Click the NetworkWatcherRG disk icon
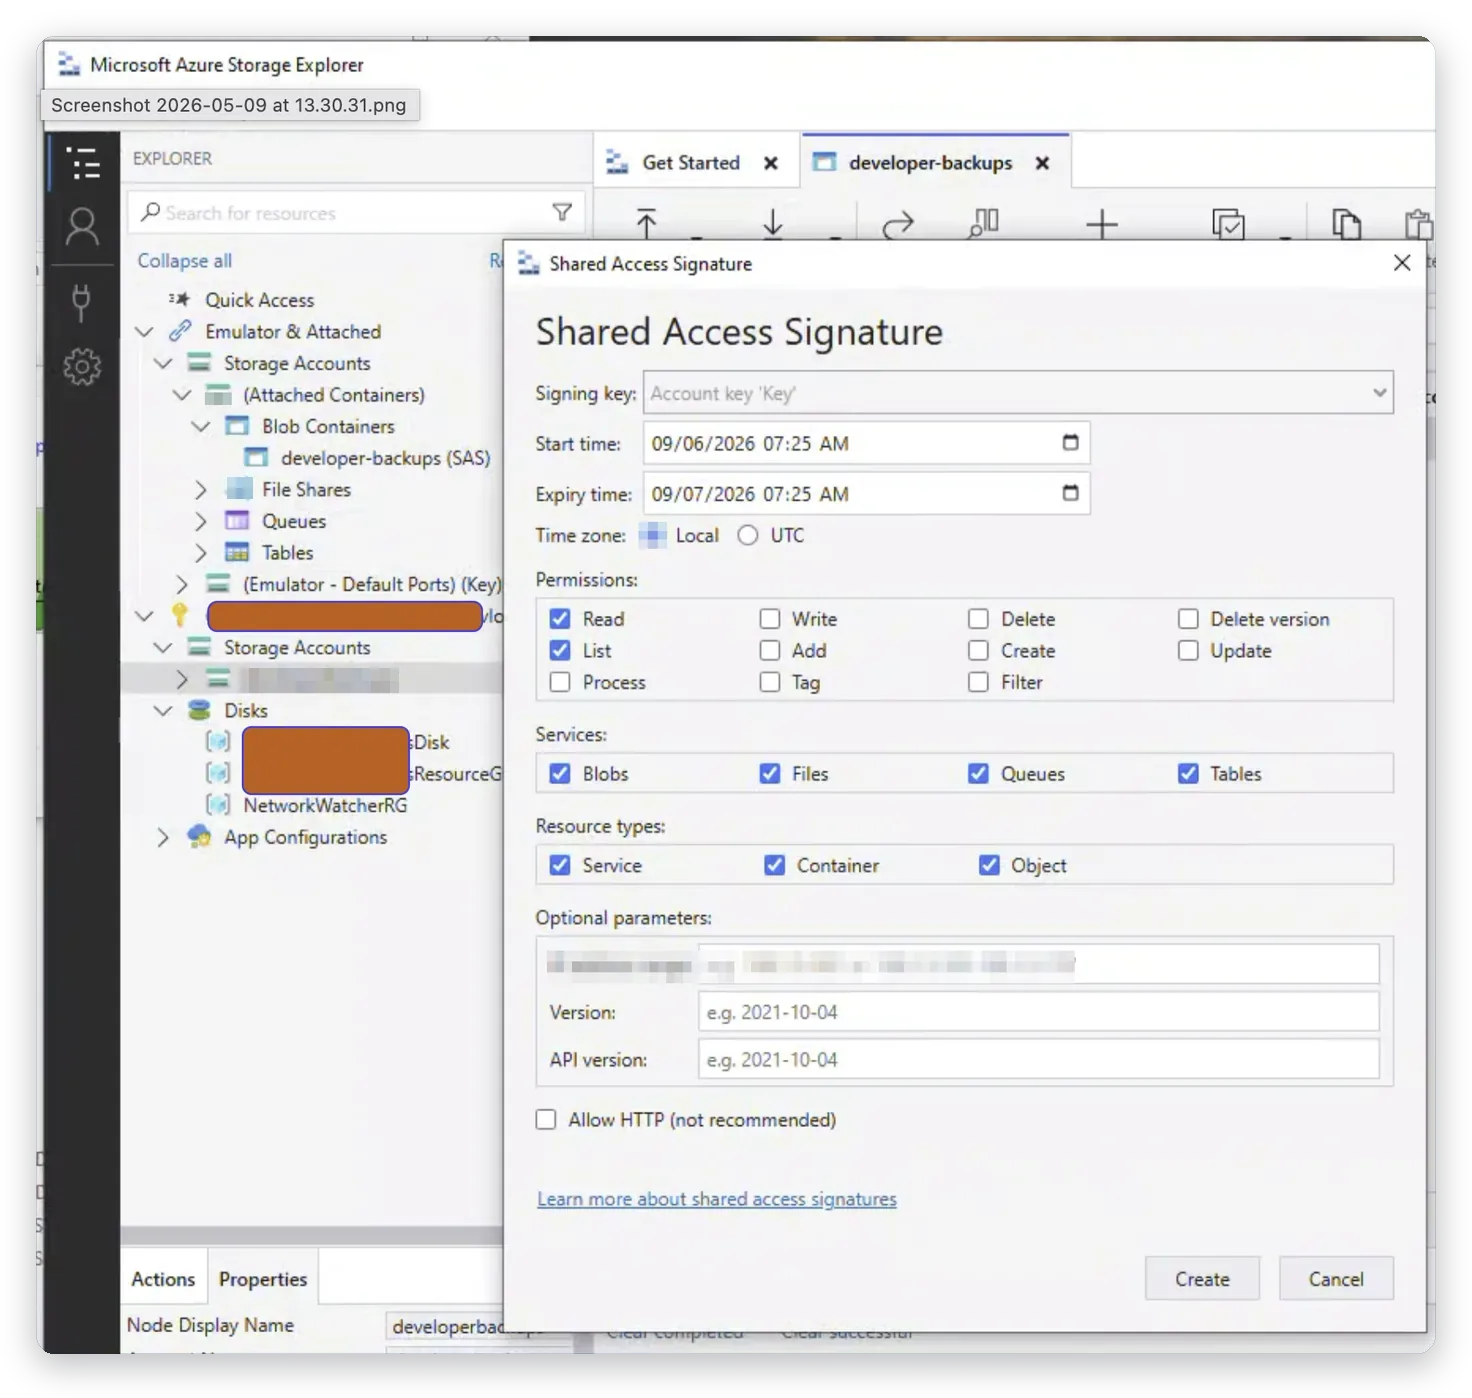The image size is (1472, 1398). click(218, 805)
